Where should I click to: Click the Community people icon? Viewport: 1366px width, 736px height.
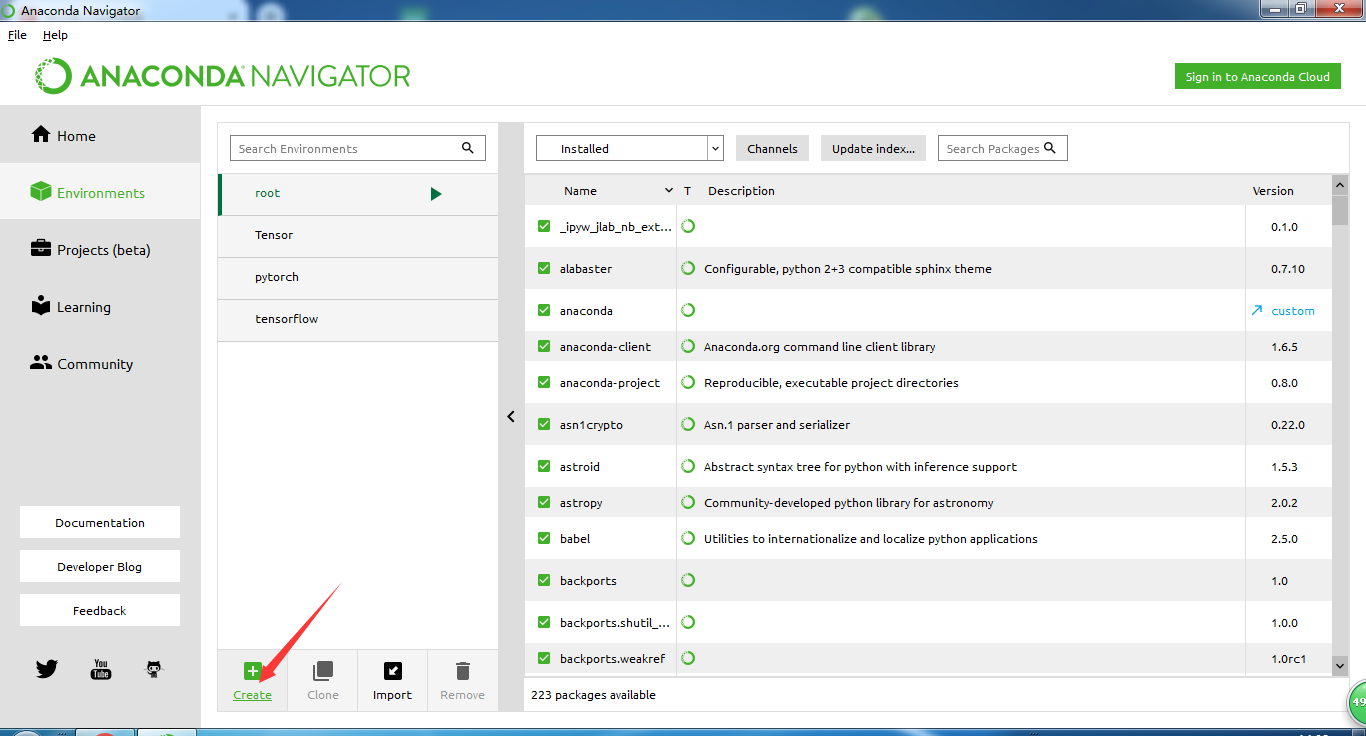click(41, 362)
